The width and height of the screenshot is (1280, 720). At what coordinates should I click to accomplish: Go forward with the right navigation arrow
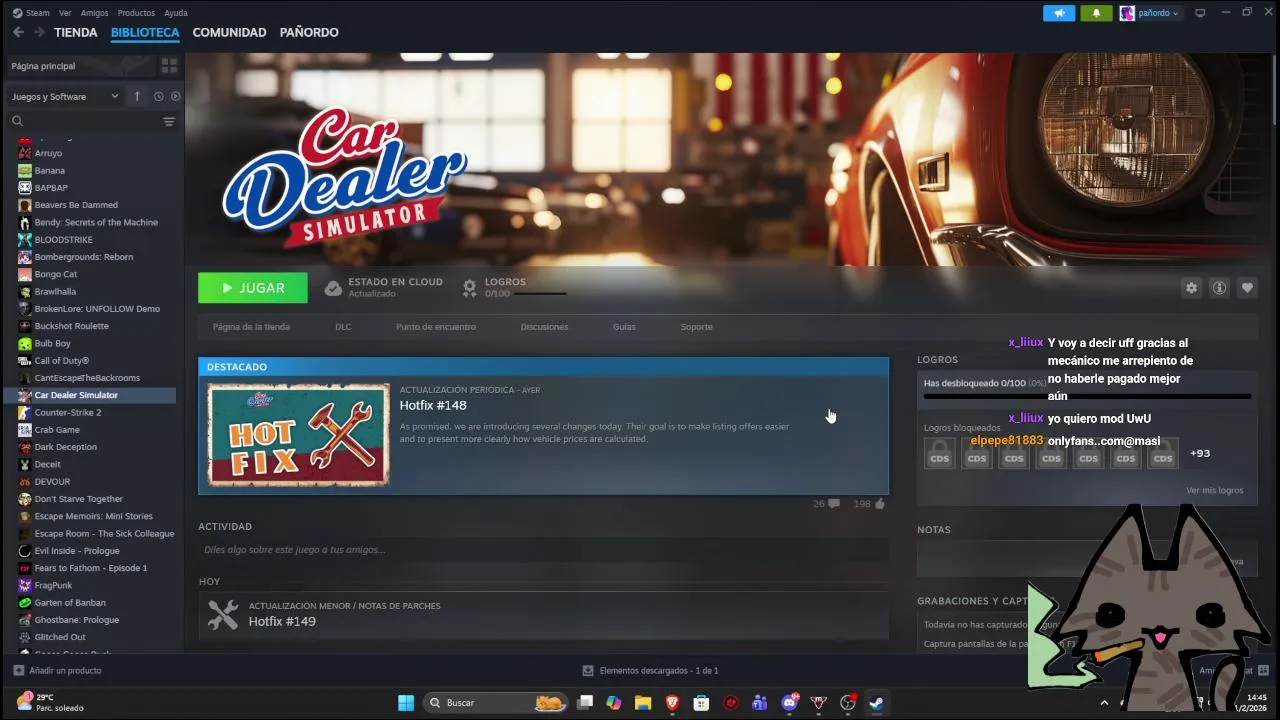point(40,32)
